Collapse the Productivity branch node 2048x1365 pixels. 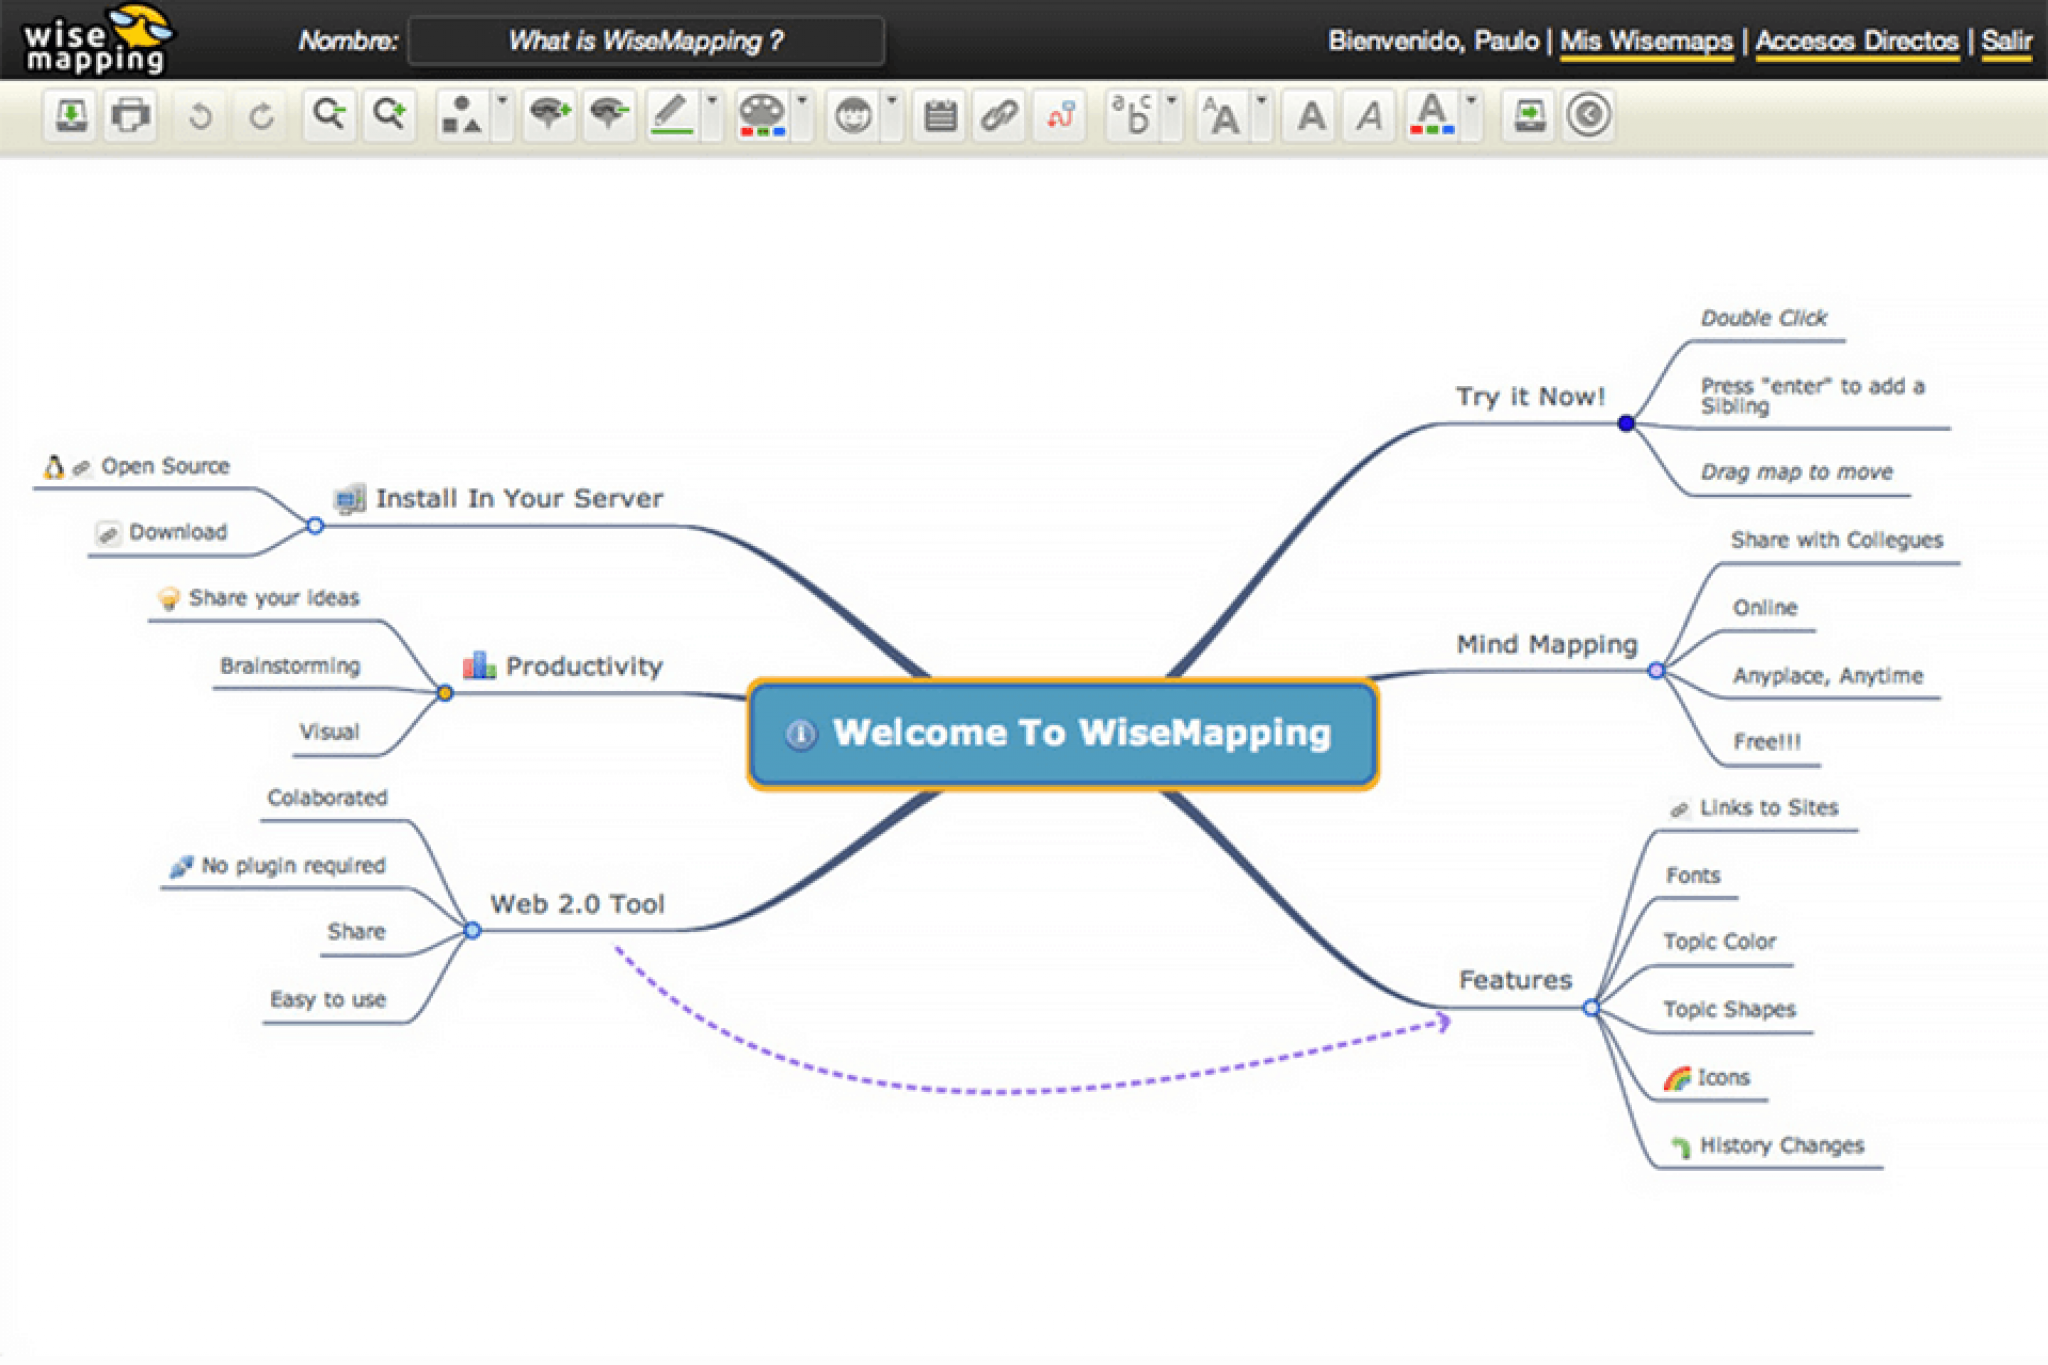[x=445, y=692]
